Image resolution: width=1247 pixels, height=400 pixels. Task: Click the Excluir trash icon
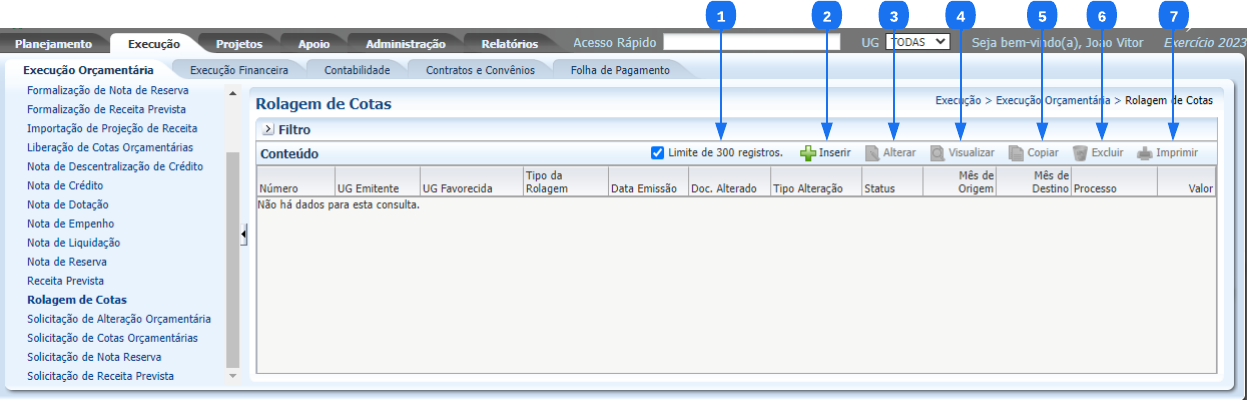tap(1080, 153)
